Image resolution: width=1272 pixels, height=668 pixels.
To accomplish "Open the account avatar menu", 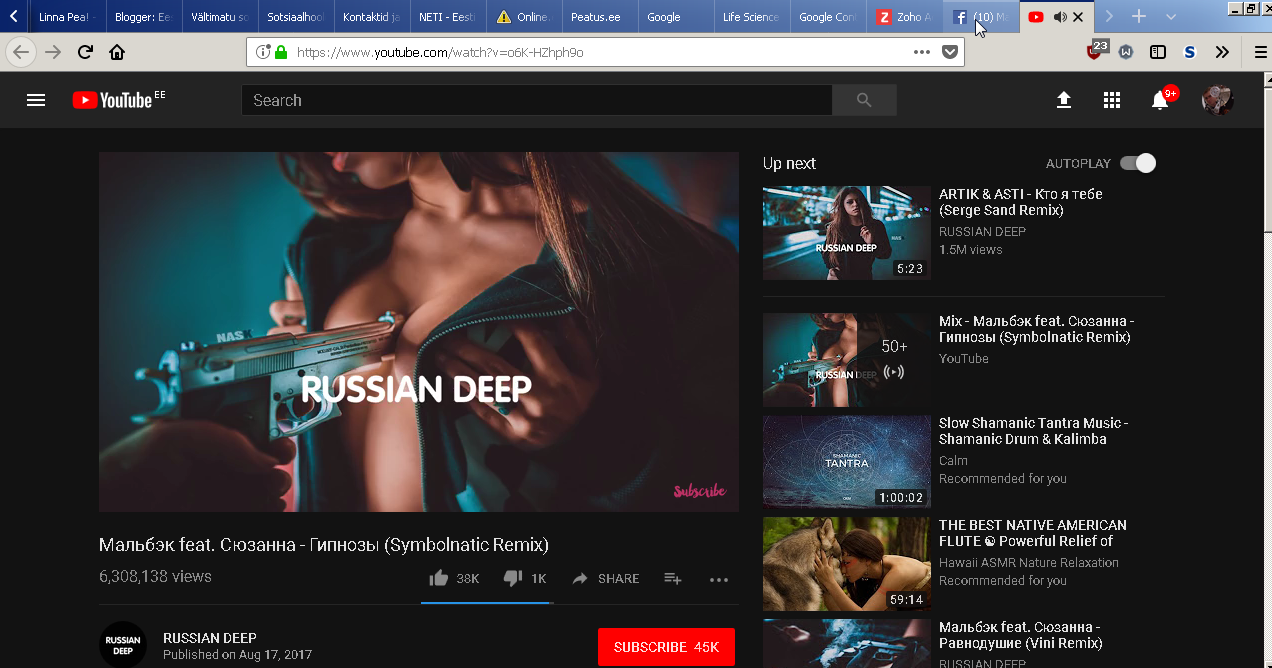I will tap(1217, 99).
